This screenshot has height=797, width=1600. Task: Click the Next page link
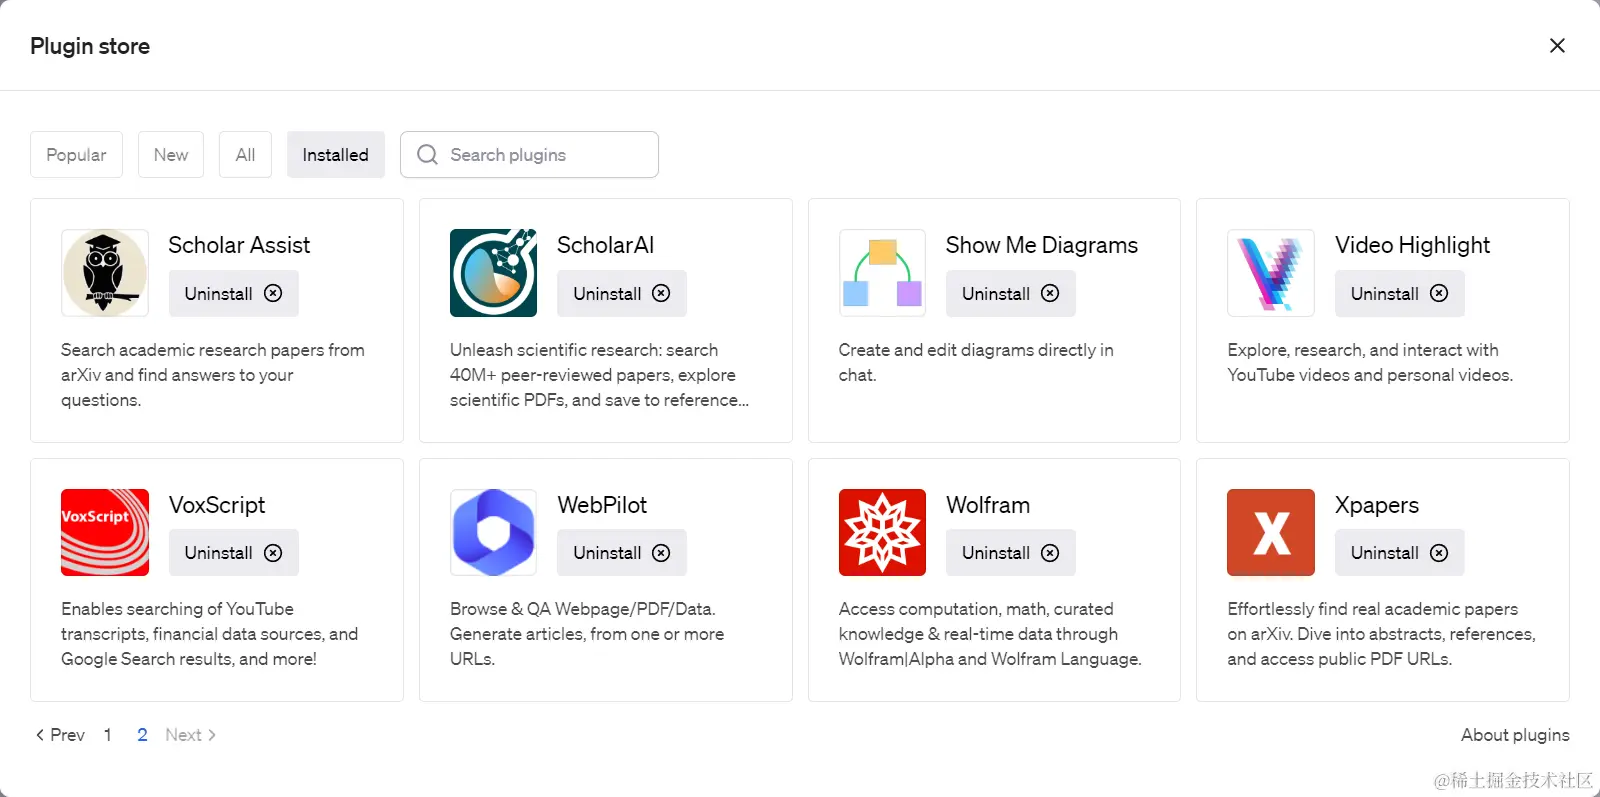pos(191,735)
